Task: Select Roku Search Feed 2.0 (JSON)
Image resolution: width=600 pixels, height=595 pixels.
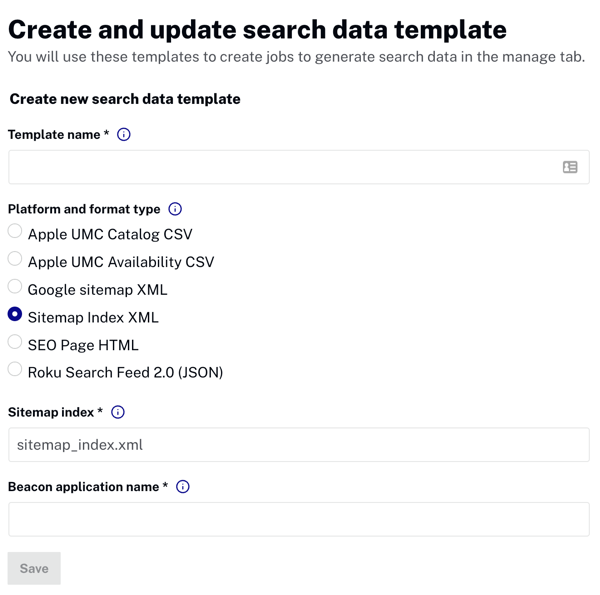Action: [x=15, y=370]
